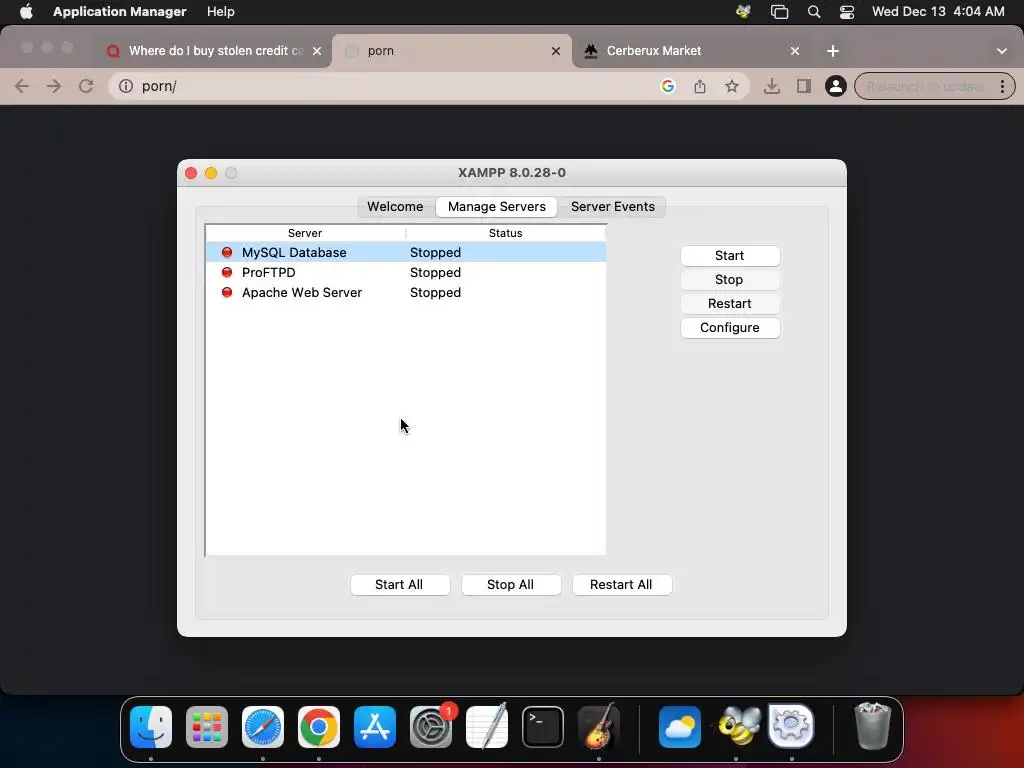Viewport: 1024px width, 768px height.
Task: Open TextEdit from the Dock
Action: pyautogui.click(x=487, y=727)
